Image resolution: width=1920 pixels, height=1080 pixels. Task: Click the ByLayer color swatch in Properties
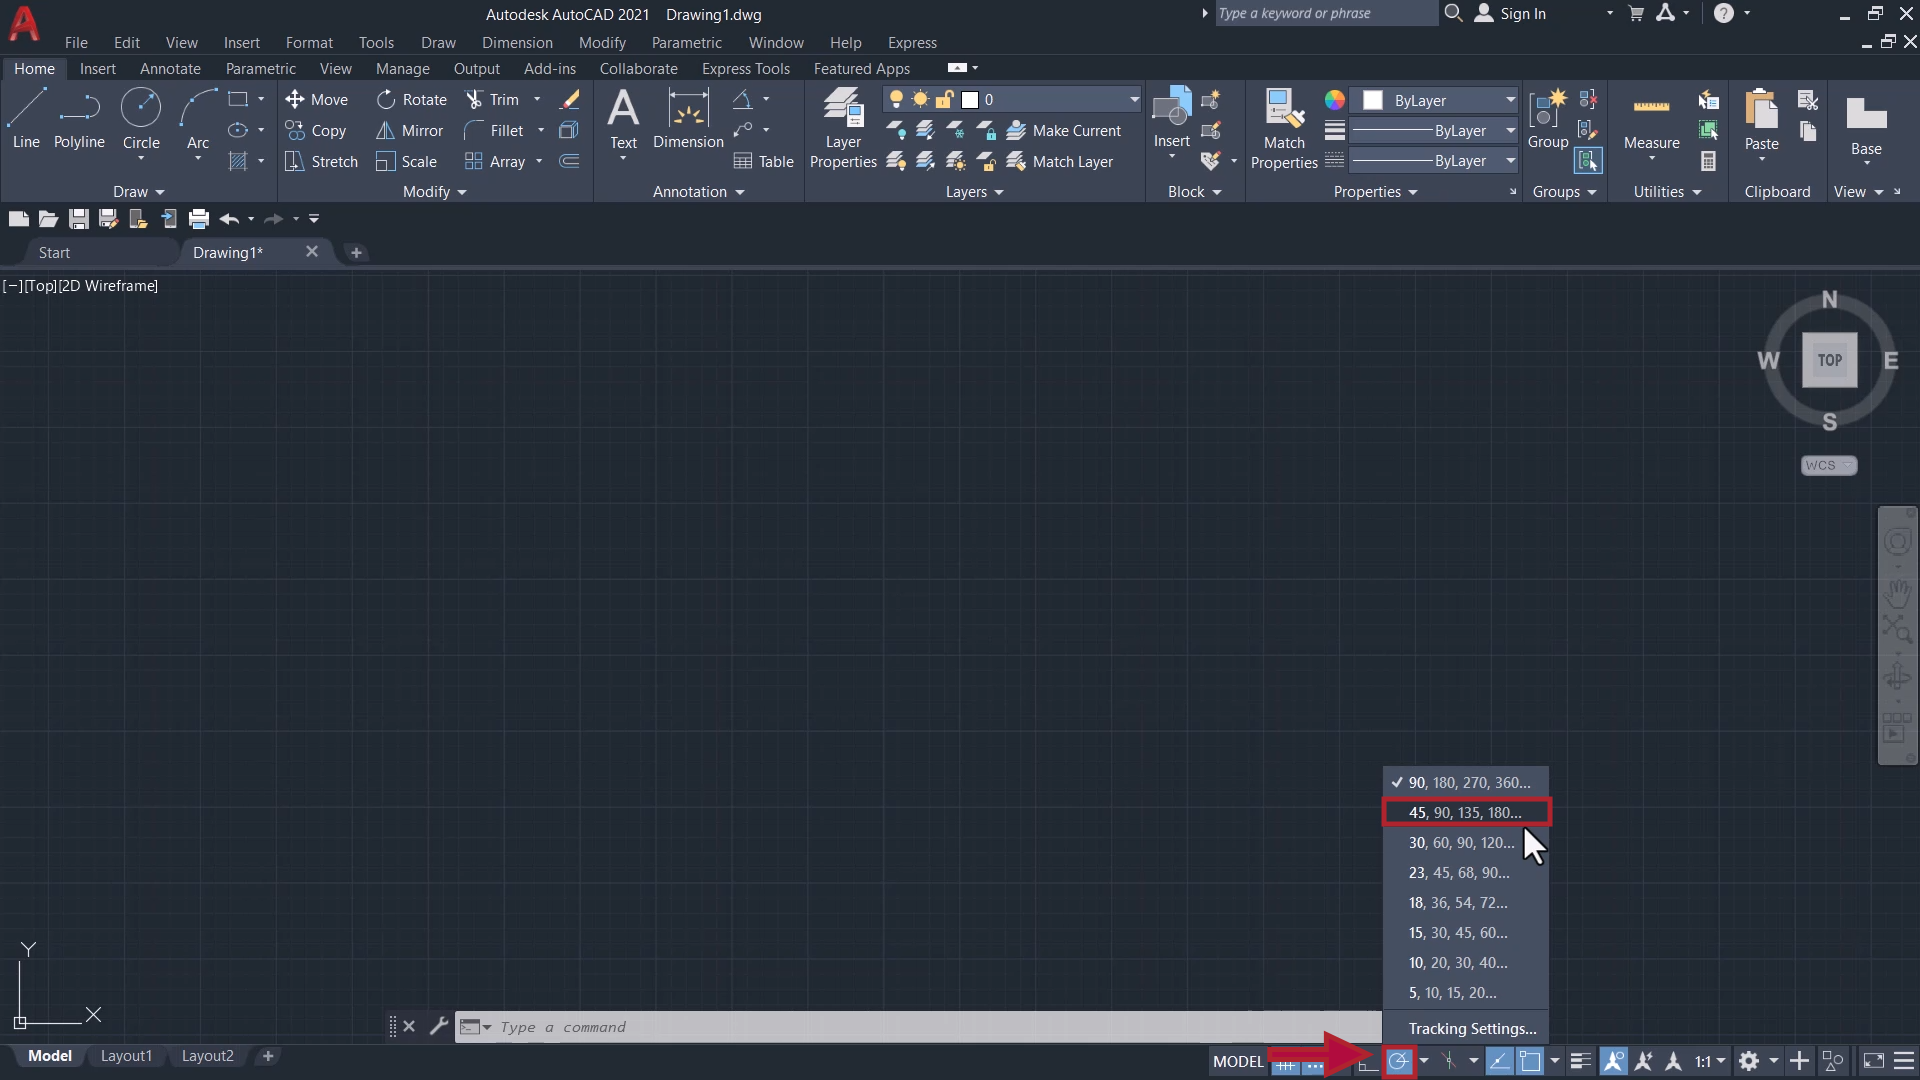[1371, 99]
